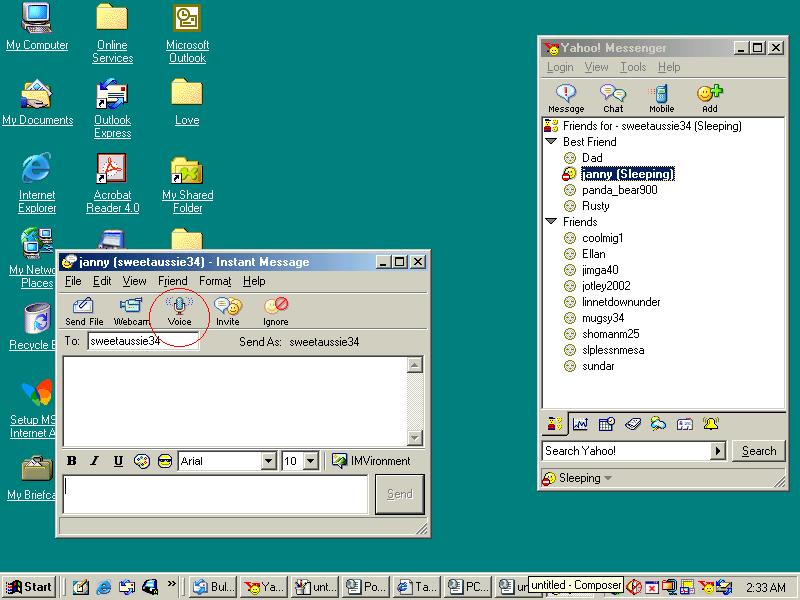Viewport: 800px width, 600px height.
Task: Switch to the Weather tab
Action: click(x=658, y=424)
